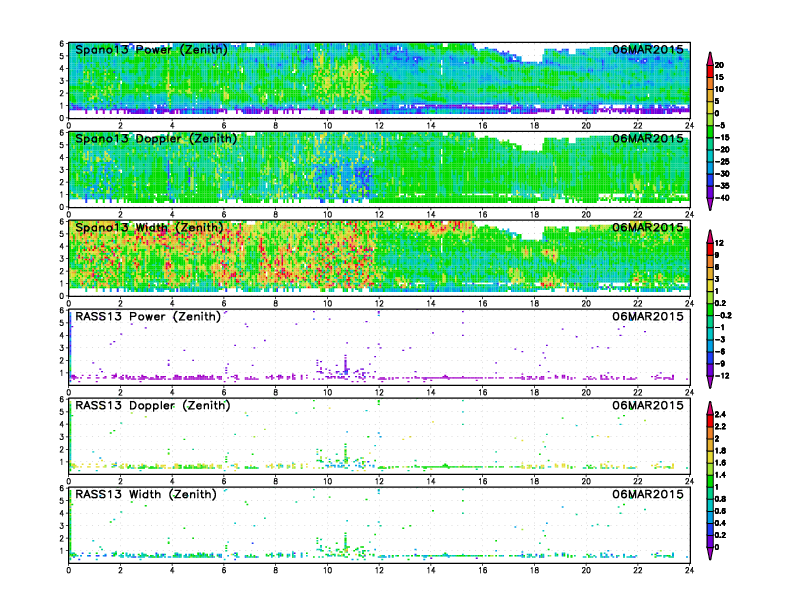Click the '20' label on top colorbar
792x612 pixels.
(x=719, y=65)
